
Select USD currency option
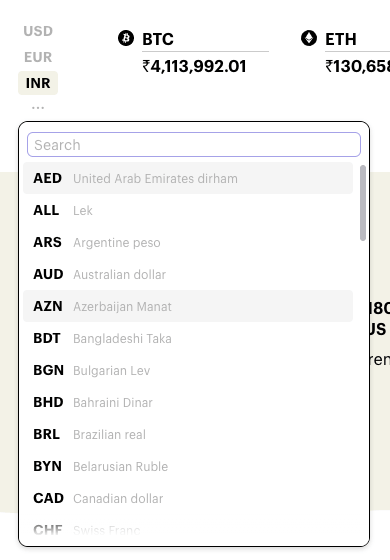[x=38, y=31]
